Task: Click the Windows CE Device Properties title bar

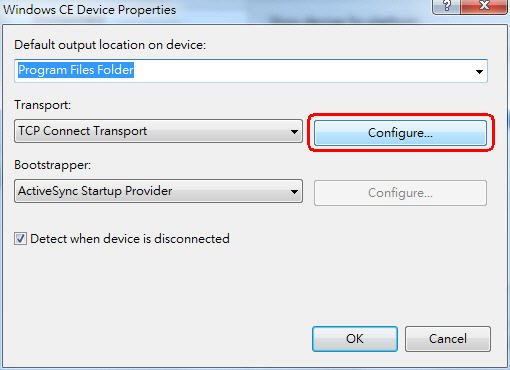Action: click(217, 10)
